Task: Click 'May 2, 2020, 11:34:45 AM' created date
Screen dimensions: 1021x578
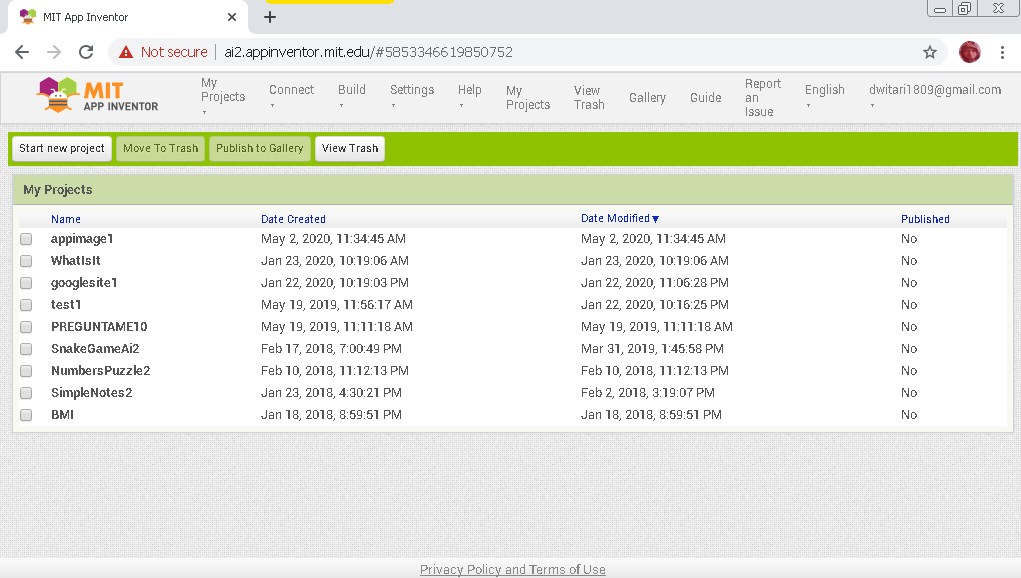Action: pyautogui.click(x=333, y=239)
